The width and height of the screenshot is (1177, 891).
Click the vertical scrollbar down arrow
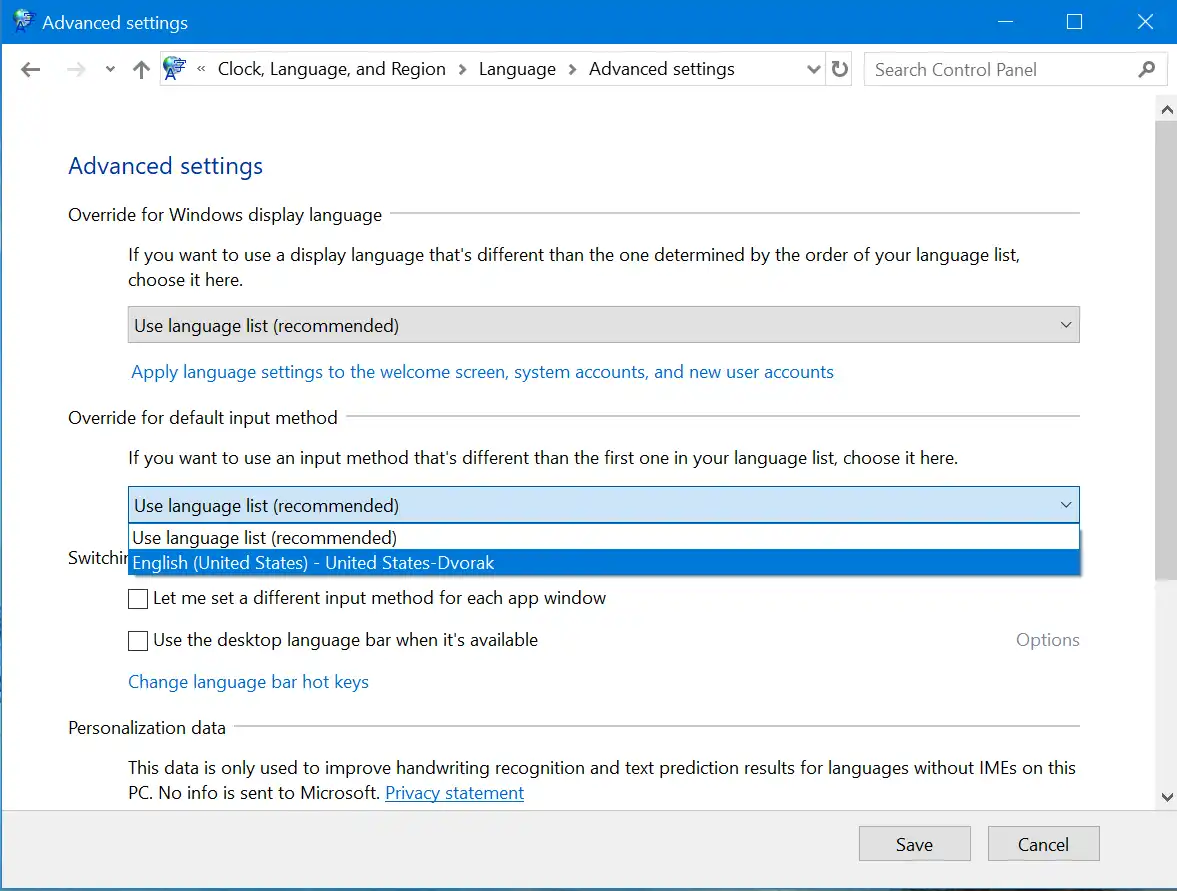[x=1166, y=797]
